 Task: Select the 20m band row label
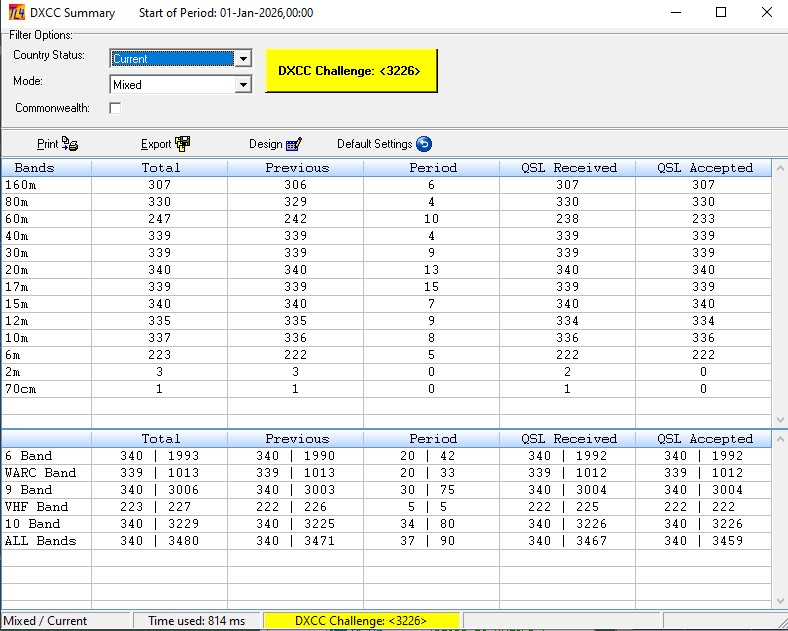pos(17,270)
